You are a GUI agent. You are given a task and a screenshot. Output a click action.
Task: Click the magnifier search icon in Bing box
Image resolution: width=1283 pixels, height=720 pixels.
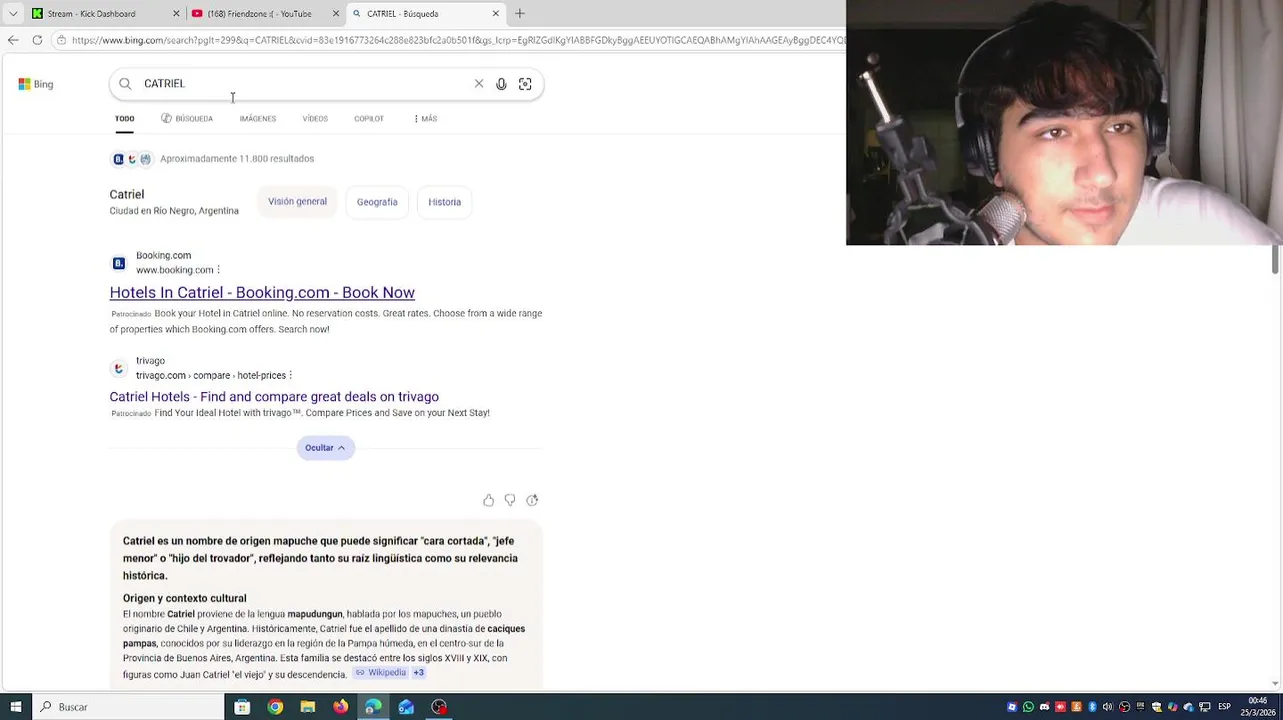coord(125,84)
